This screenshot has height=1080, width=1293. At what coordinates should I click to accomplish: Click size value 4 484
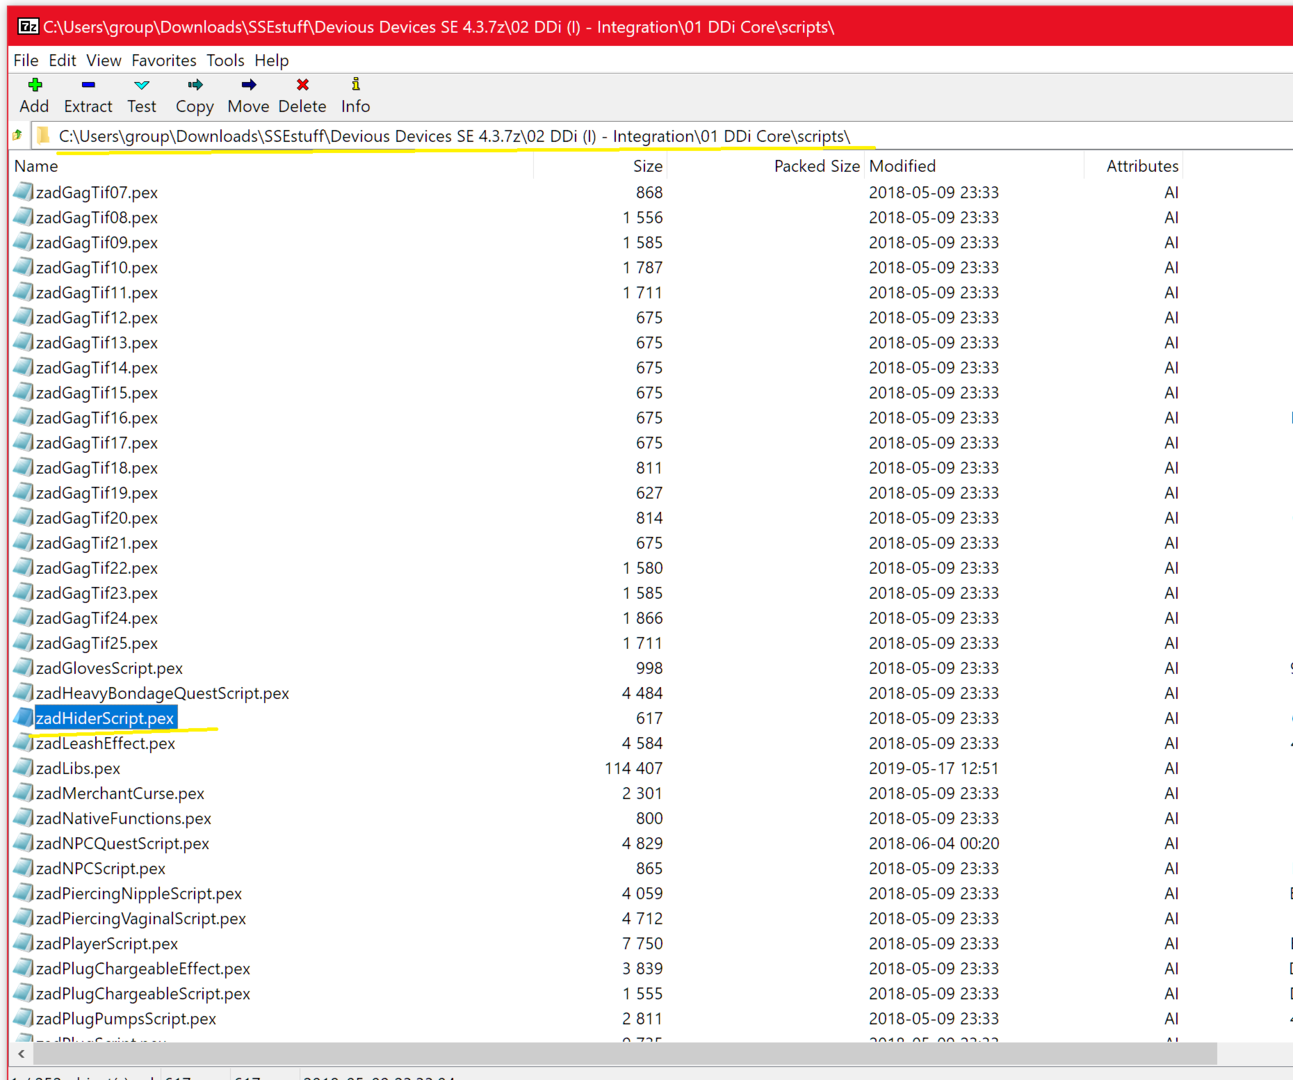tap(642, 693)
